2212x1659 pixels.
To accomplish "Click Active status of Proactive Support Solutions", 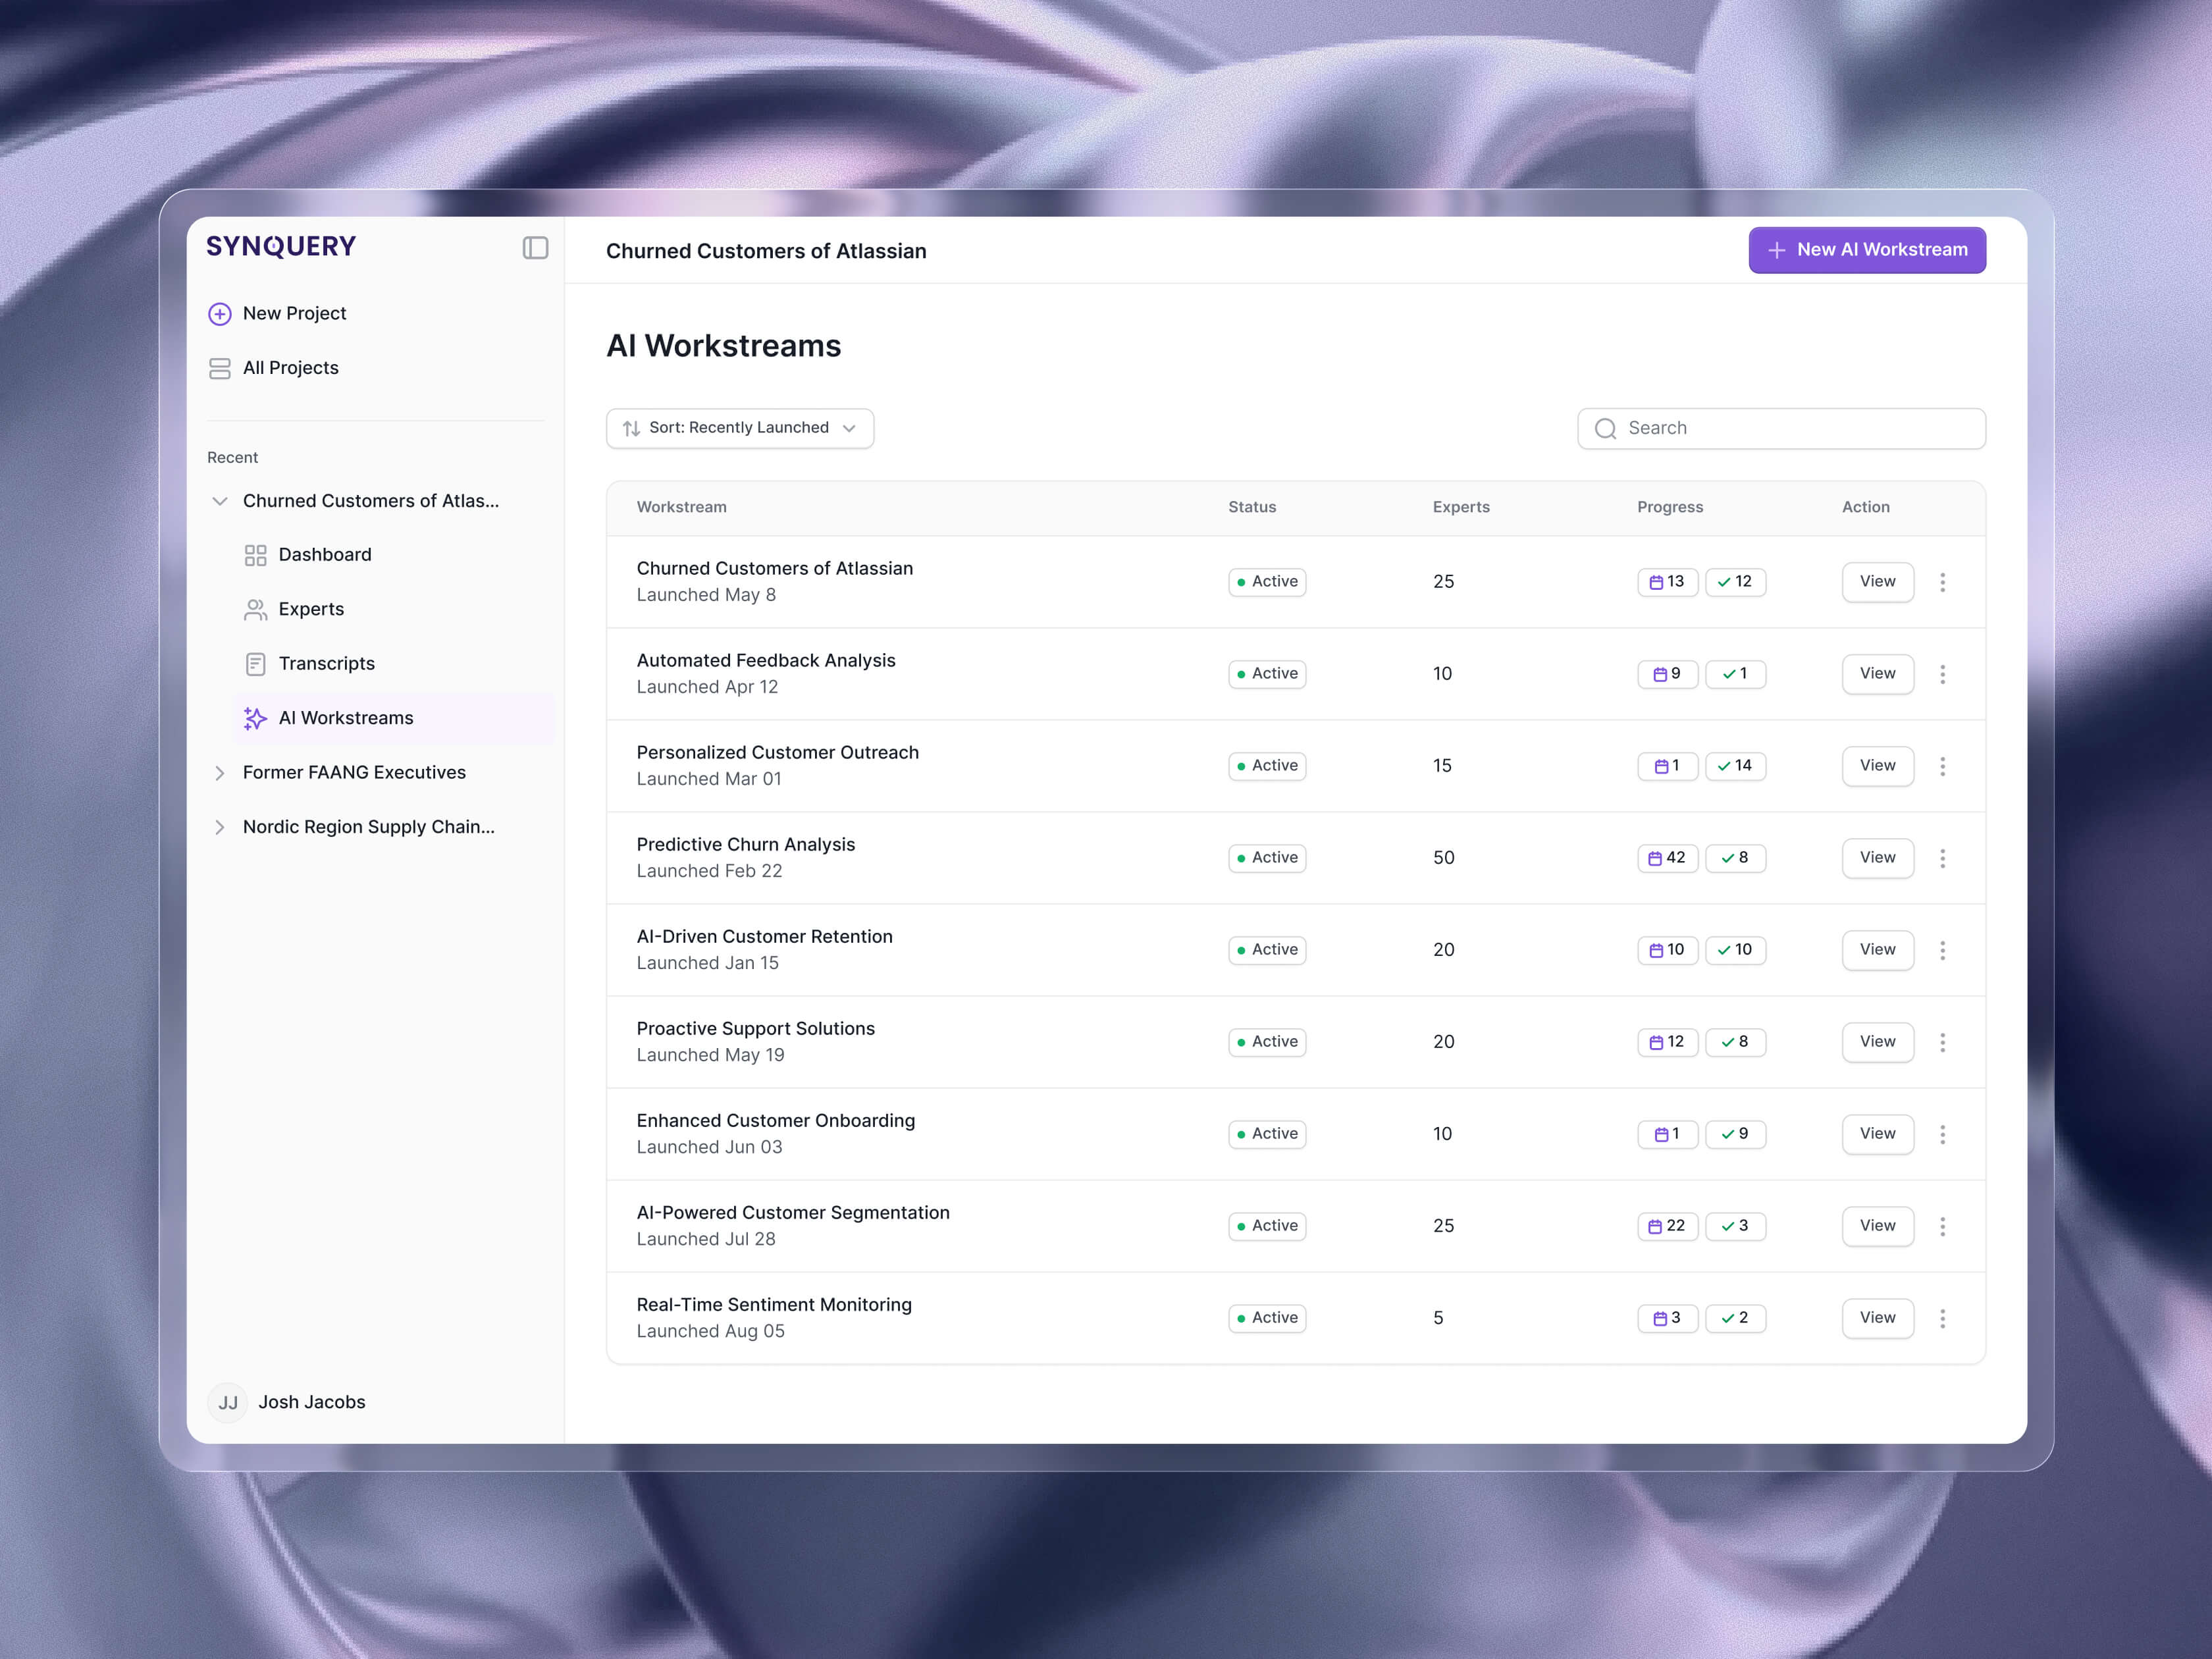I will 1267,1042.
